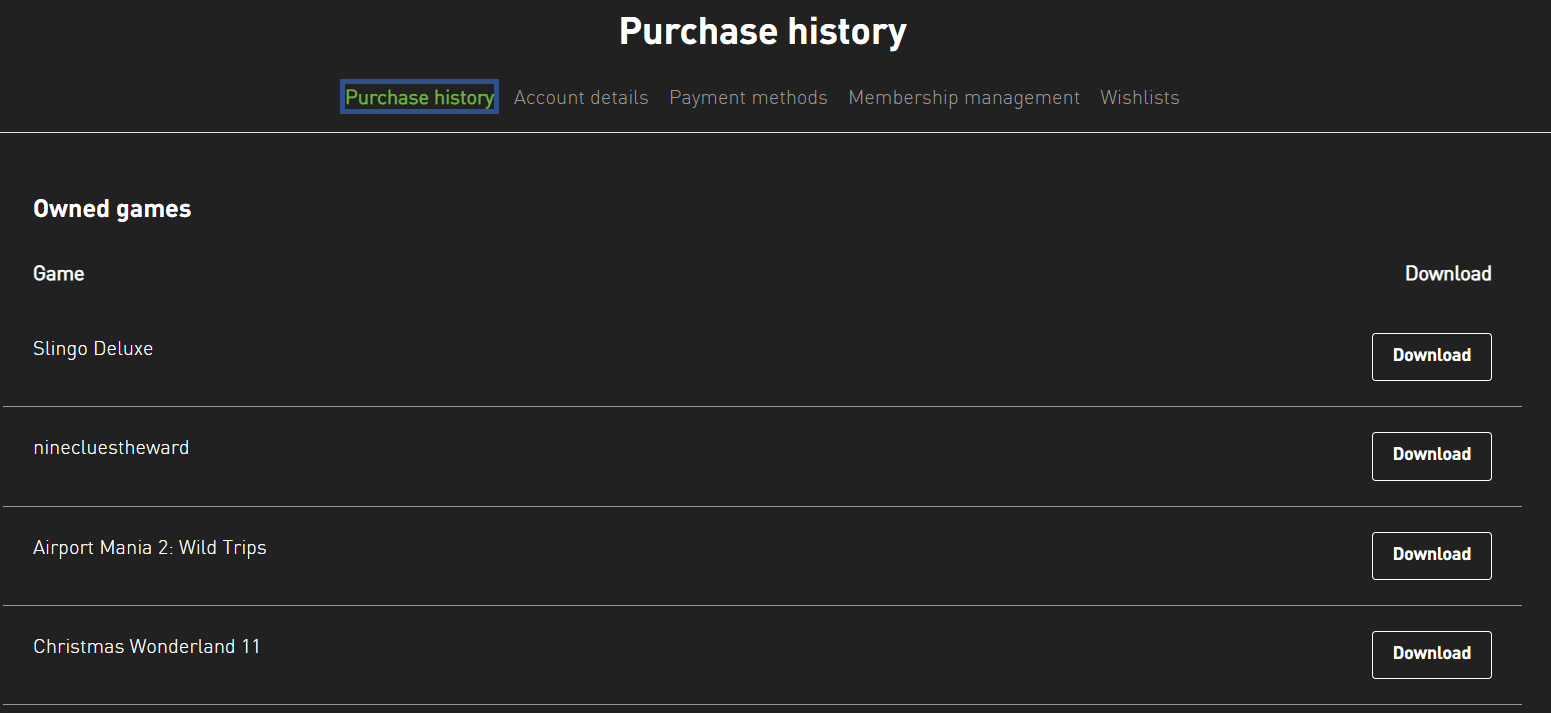Click the divider under Christmas Wonderland 11 row
The image size is (1551, 713).
click(762, 704)
